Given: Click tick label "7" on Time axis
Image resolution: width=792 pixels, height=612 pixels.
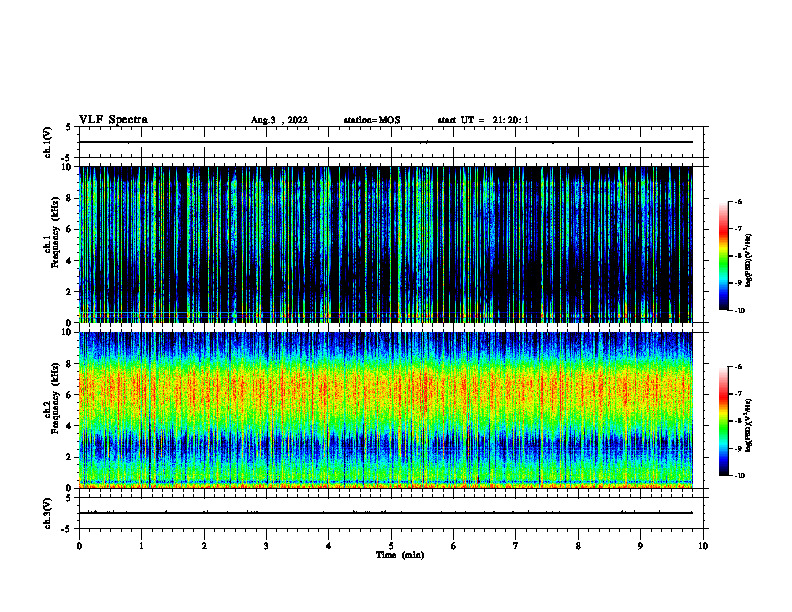Looking at the screenshot, I should (516, 546).
